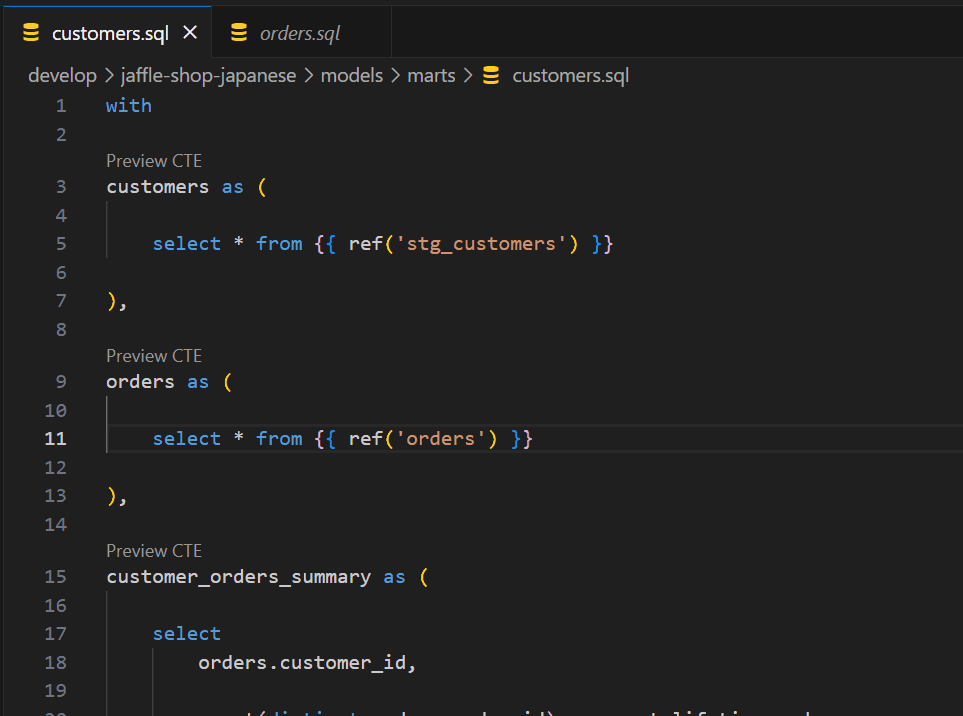
Task: Switch to the orders.sql tab
Action: [300, 33]
